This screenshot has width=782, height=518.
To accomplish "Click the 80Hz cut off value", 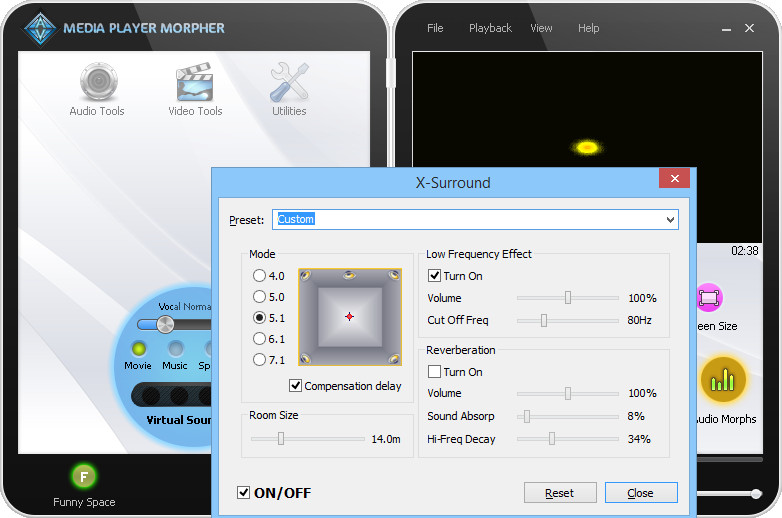I will [x=639, y=320].
